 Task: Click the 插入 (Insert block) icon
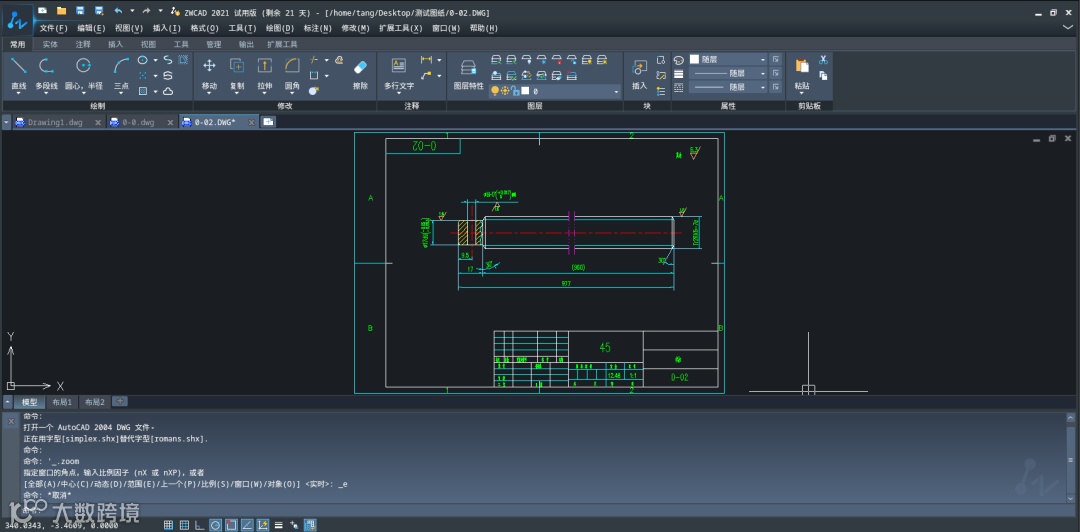point(639,69)
